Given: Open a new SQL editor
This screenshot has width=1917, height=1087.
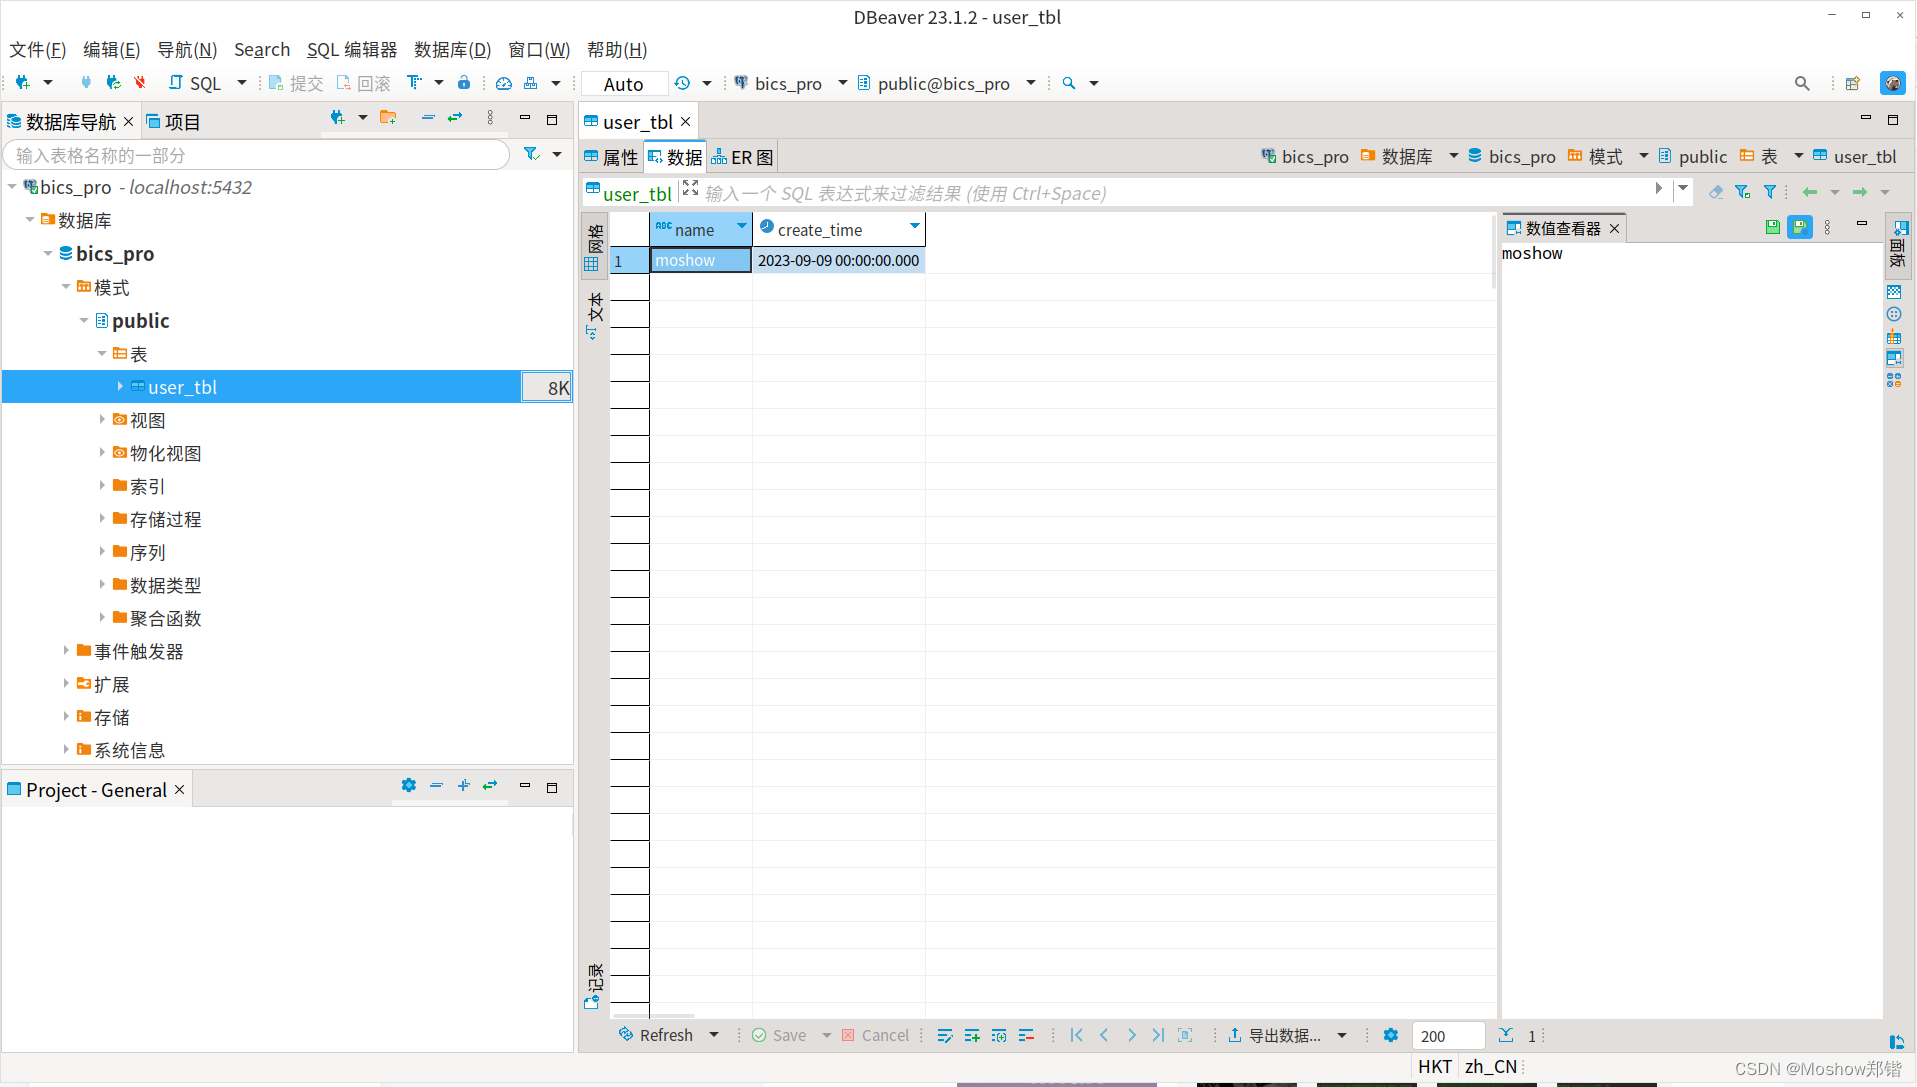Looking at the screenshot, I should tap(195, 83).
